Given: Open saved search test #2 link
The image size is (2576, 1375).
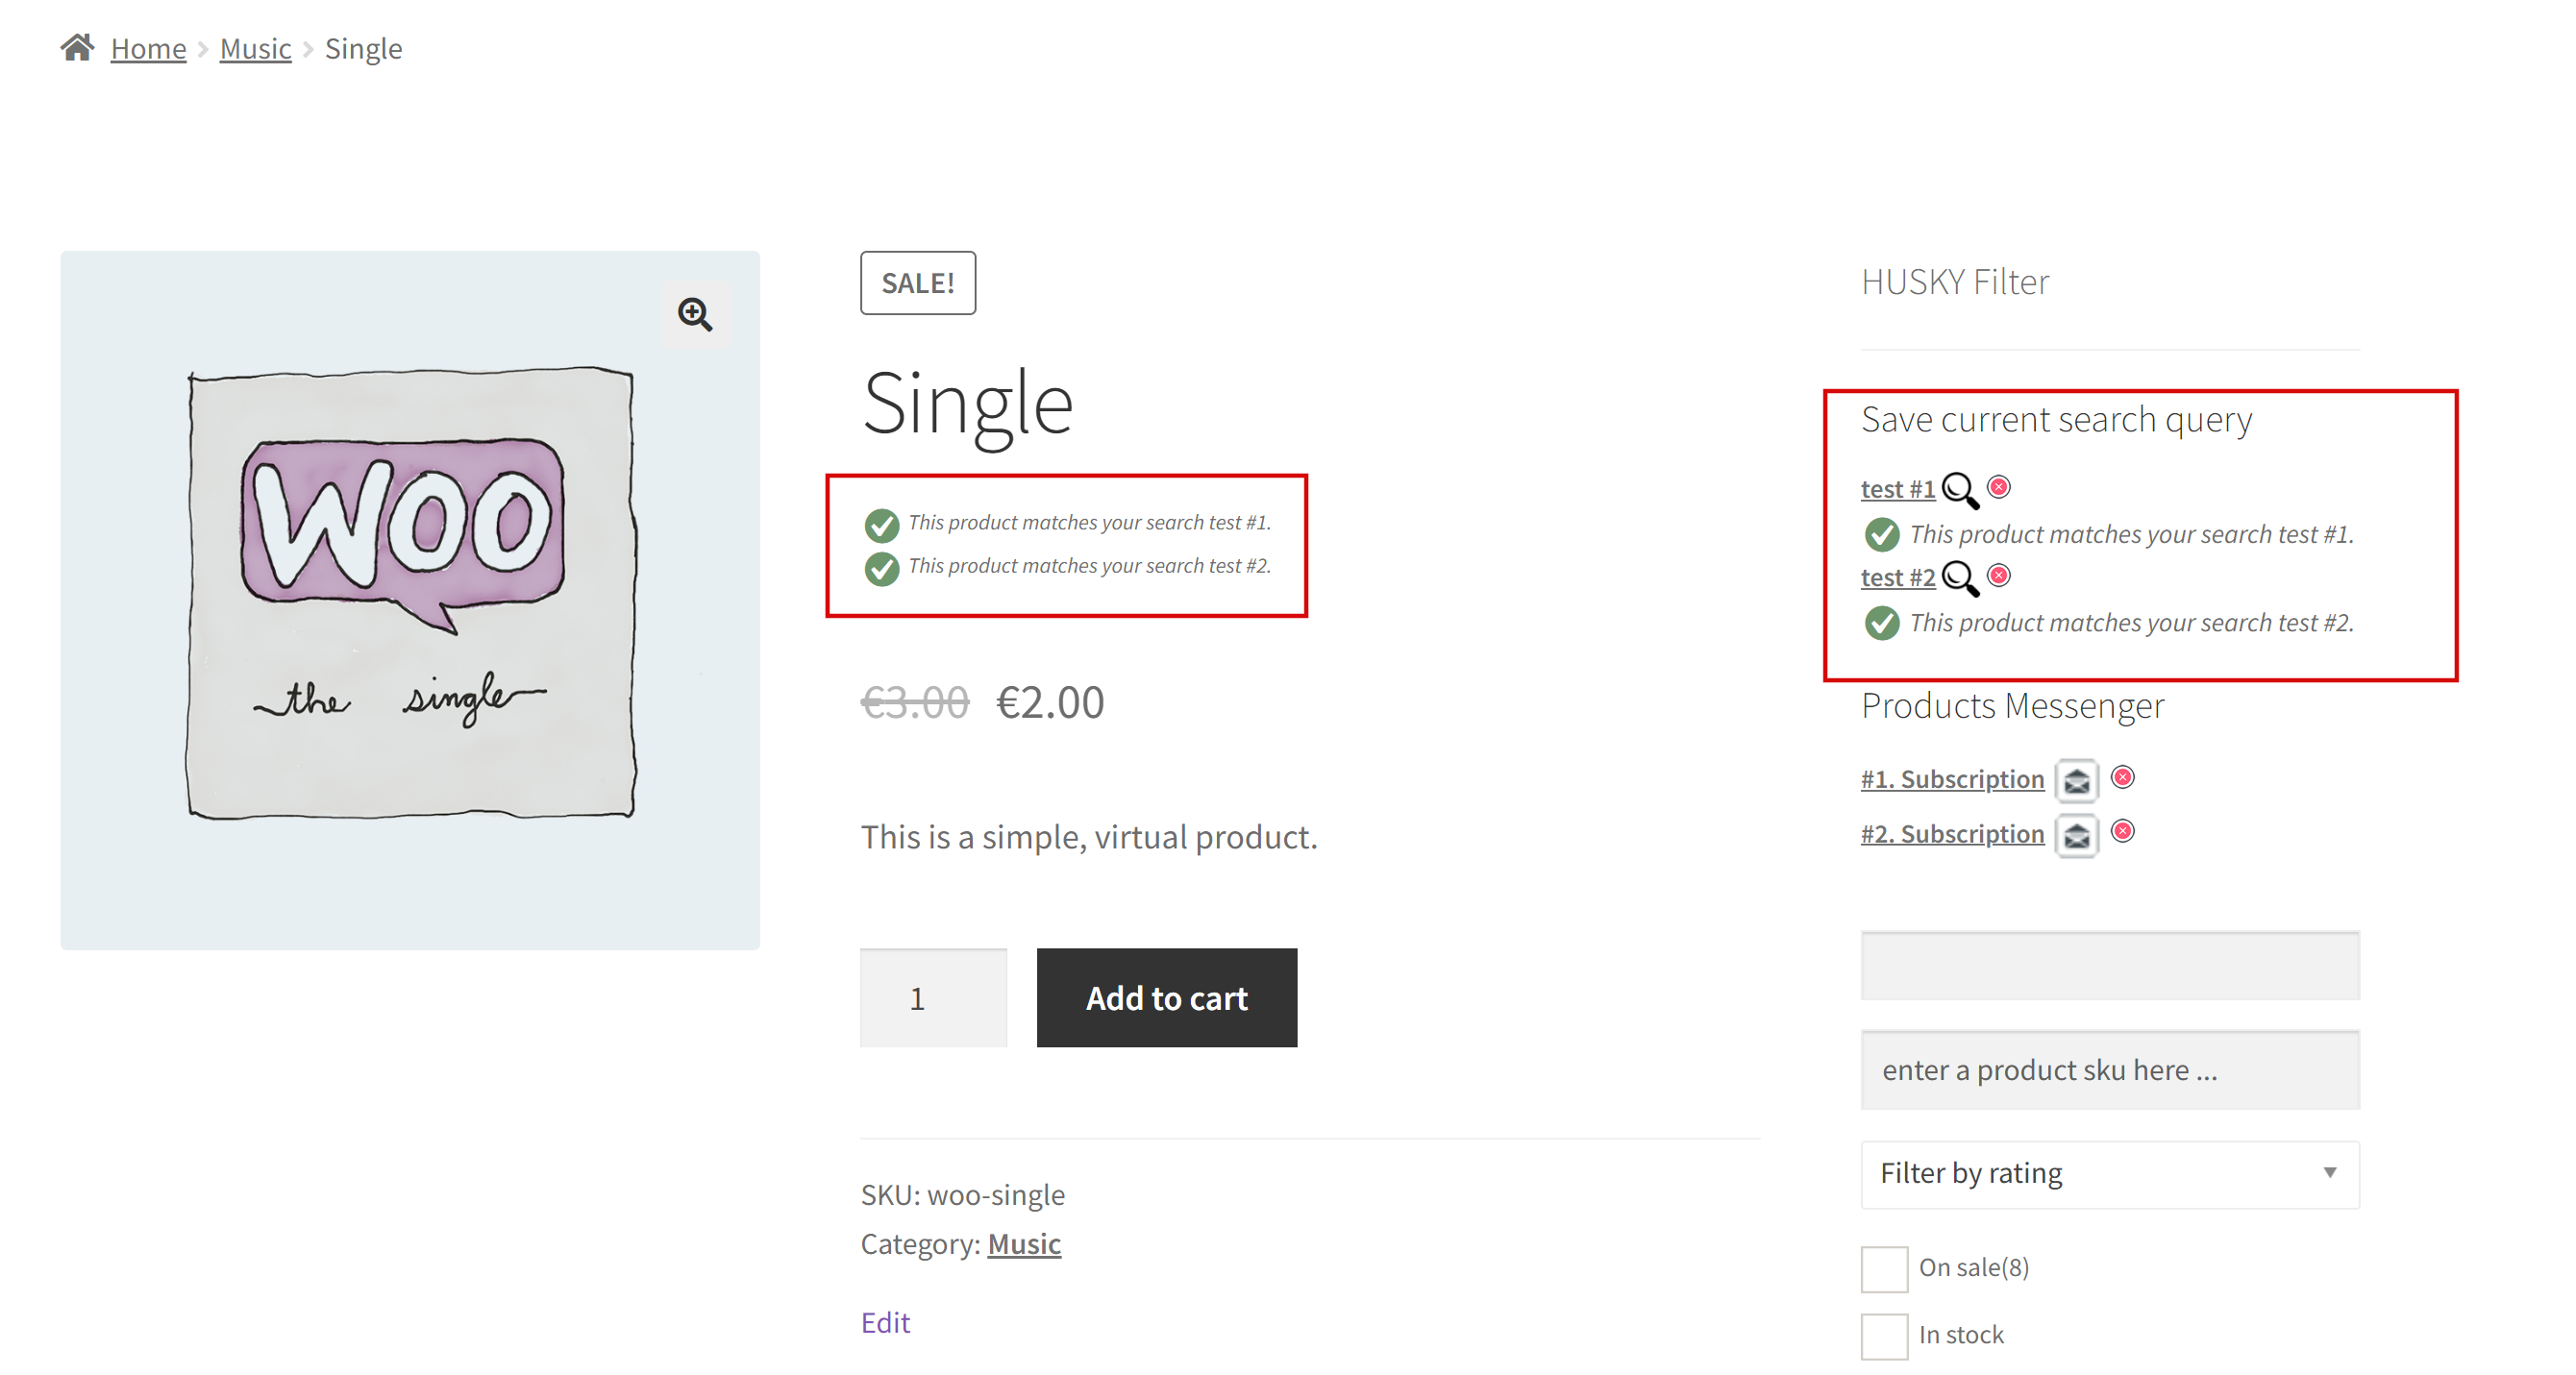Looking at the screenshot, I should point(1896,578).
